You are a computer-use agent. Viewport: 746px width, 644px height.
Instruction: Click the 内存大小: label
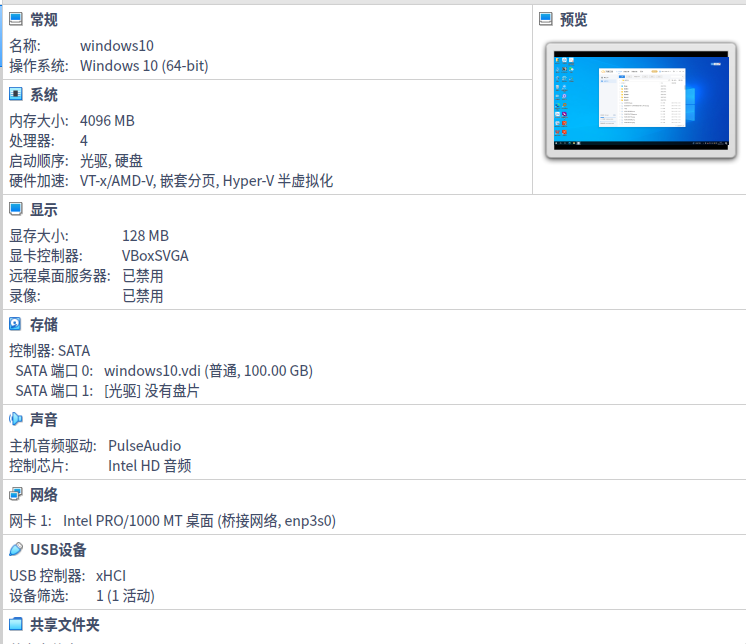click(39, 121)
